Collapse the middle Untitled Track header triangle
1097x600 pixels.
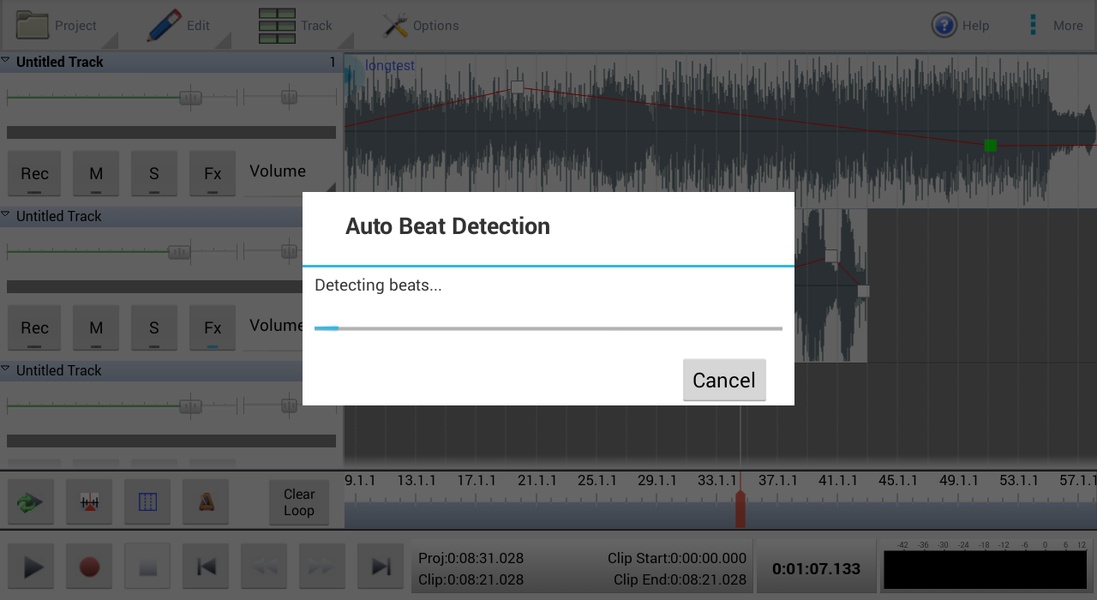[6, 215]
